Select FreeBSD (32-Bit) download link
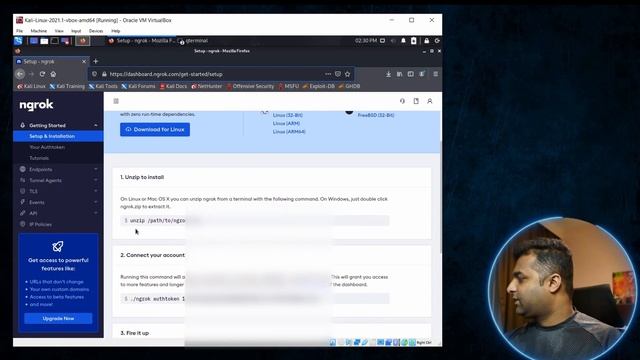Screen dimensions: 640x360 (x=376, y=115)
